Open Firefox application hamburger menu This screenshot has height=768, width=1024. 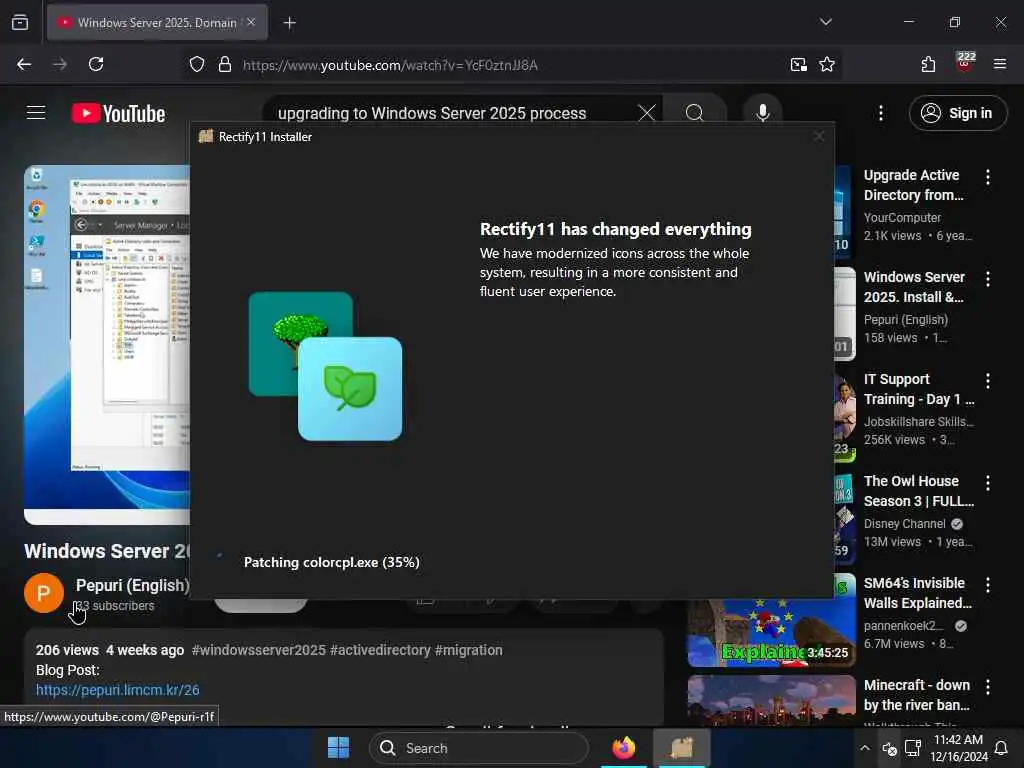pos(1000,64)
